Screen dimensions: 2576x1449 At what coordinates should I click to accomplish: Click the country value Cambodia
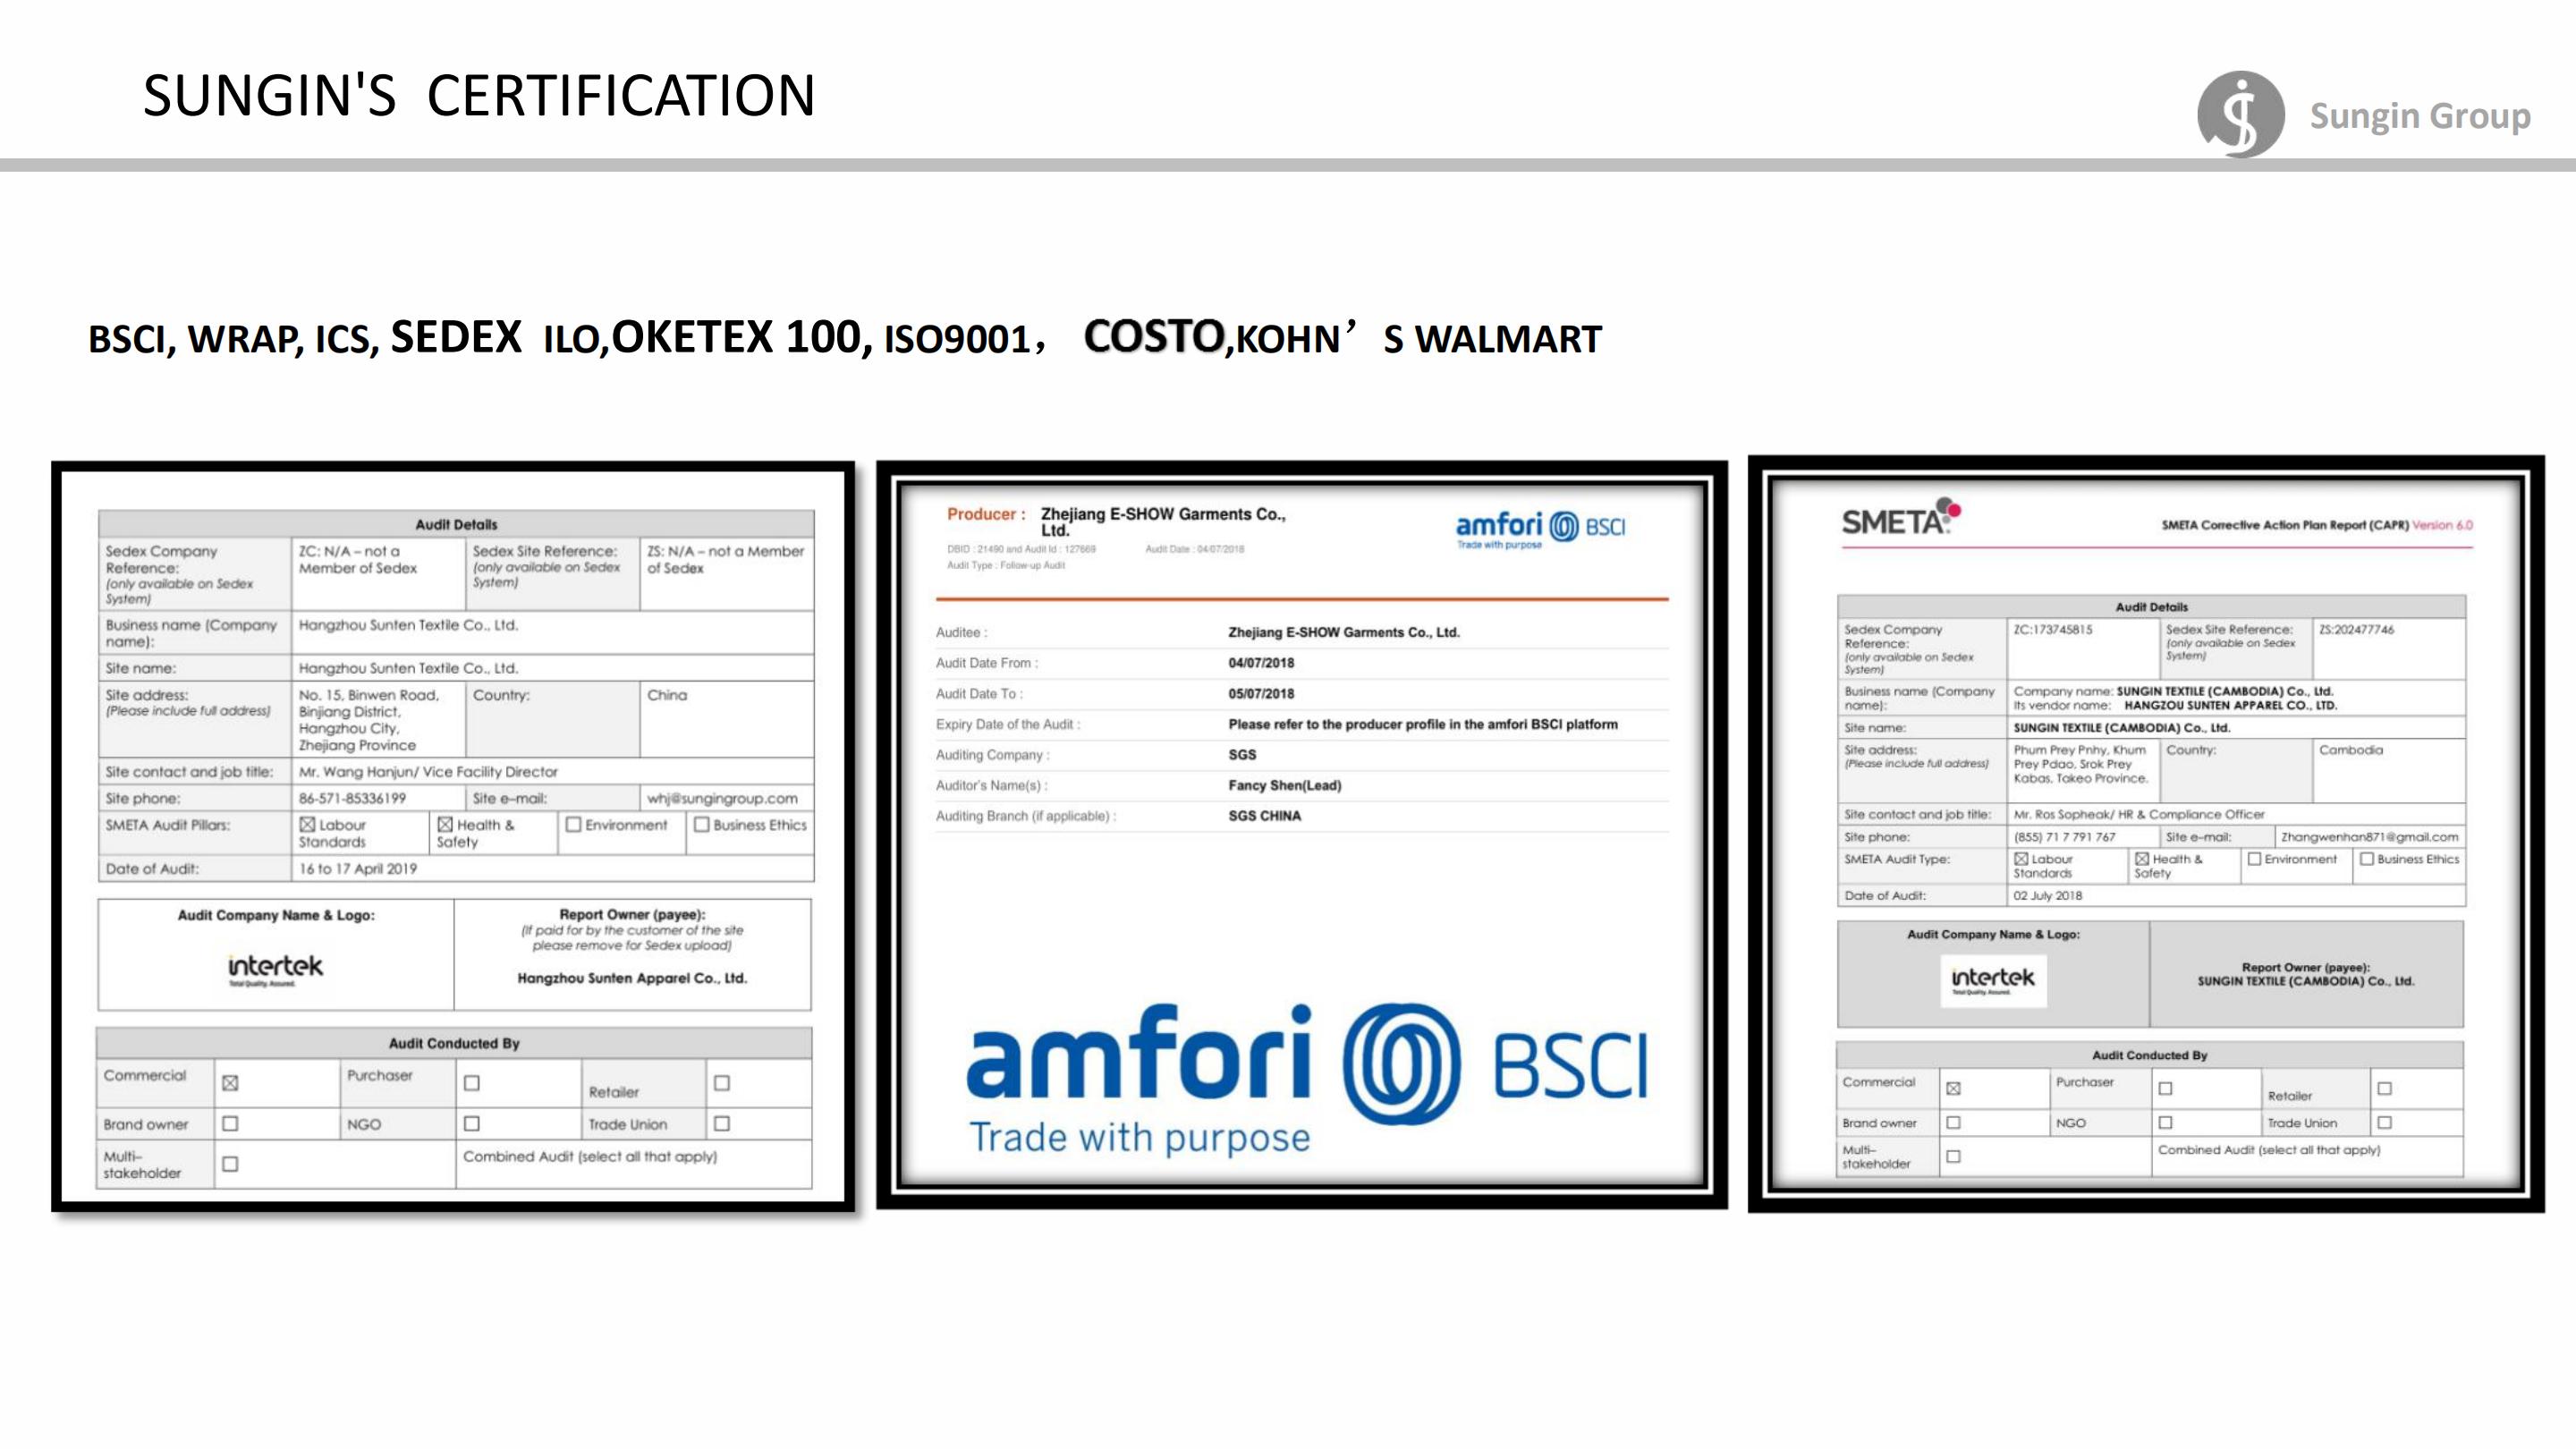[2351, 750]
